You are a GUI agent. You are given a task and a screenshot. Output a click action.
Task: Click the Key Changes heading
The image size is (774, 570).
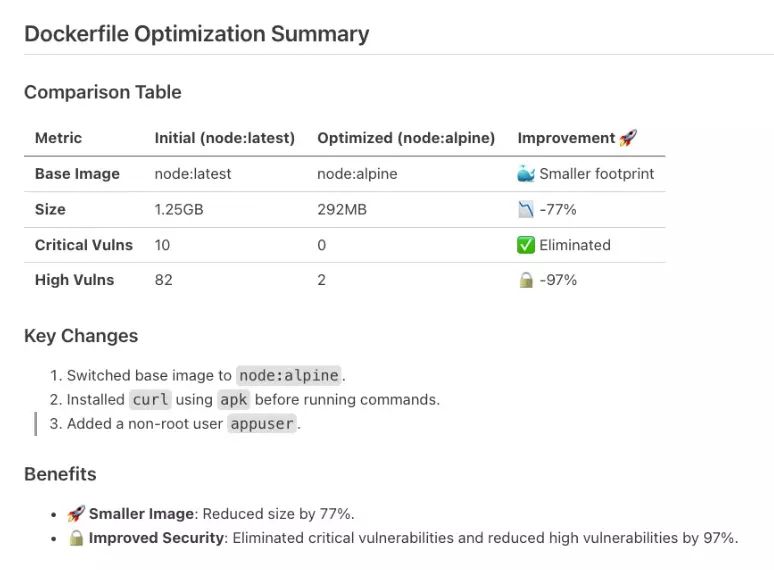tap(81, 336)
